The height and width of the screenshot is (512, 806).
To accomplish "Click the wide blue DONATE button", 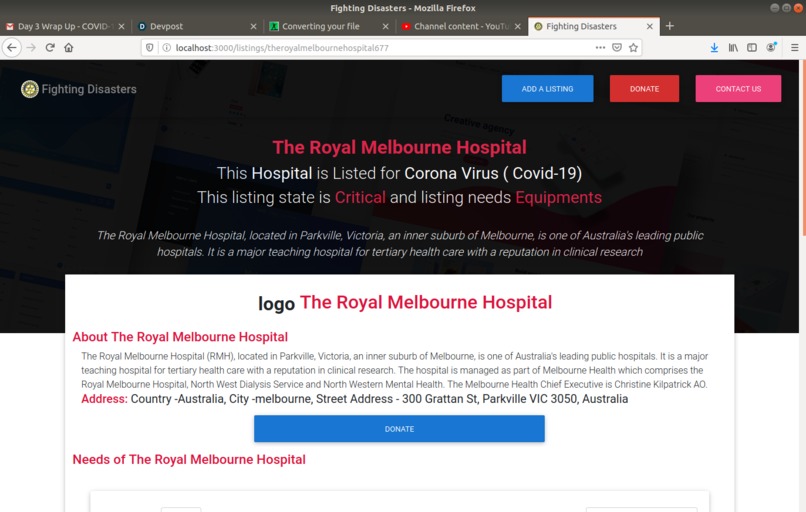I will point(399,429).
